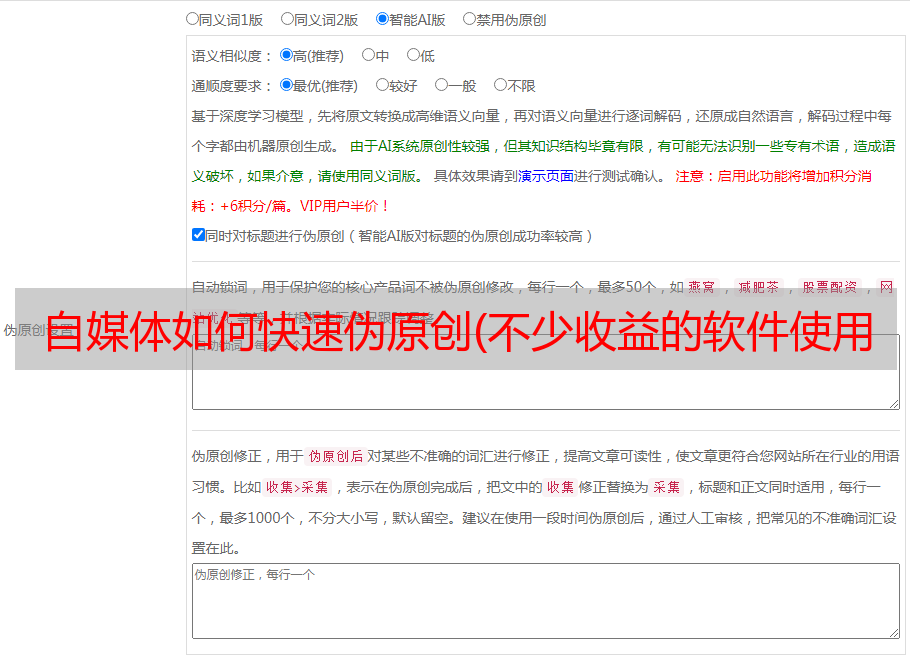Set 语义相似度 to 高(推荐)
This screenshot has height=658, width=911.
click(286, 55)
